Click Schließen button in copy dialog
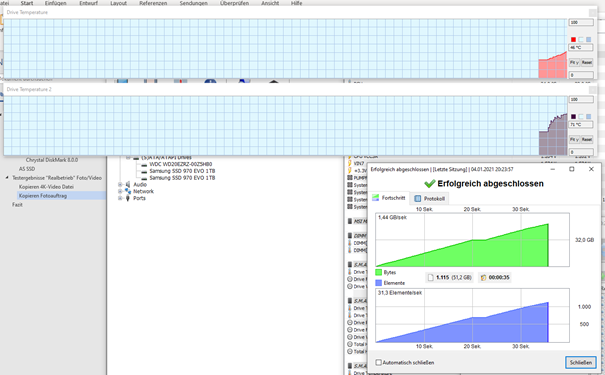 tap(580, 362)
